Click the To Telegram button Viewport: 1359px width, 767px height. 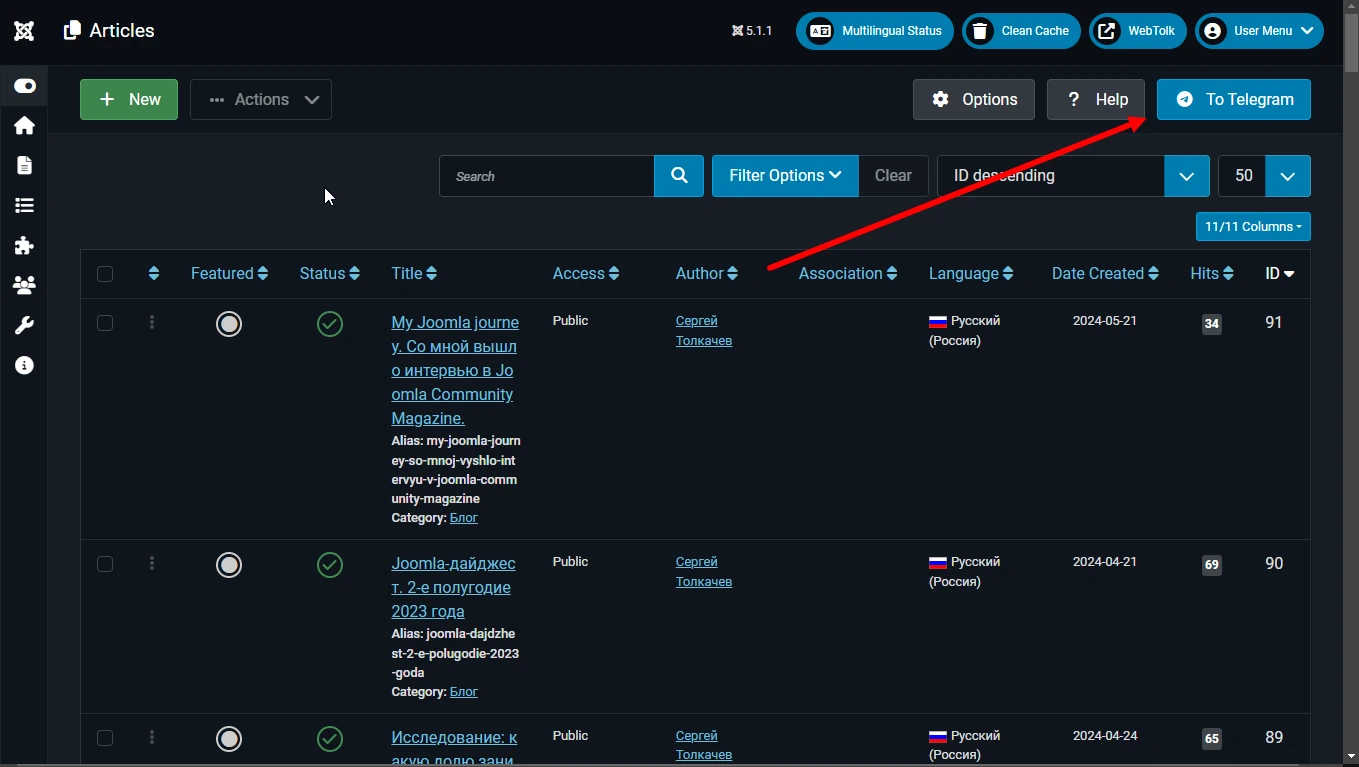pos(1234,99)
